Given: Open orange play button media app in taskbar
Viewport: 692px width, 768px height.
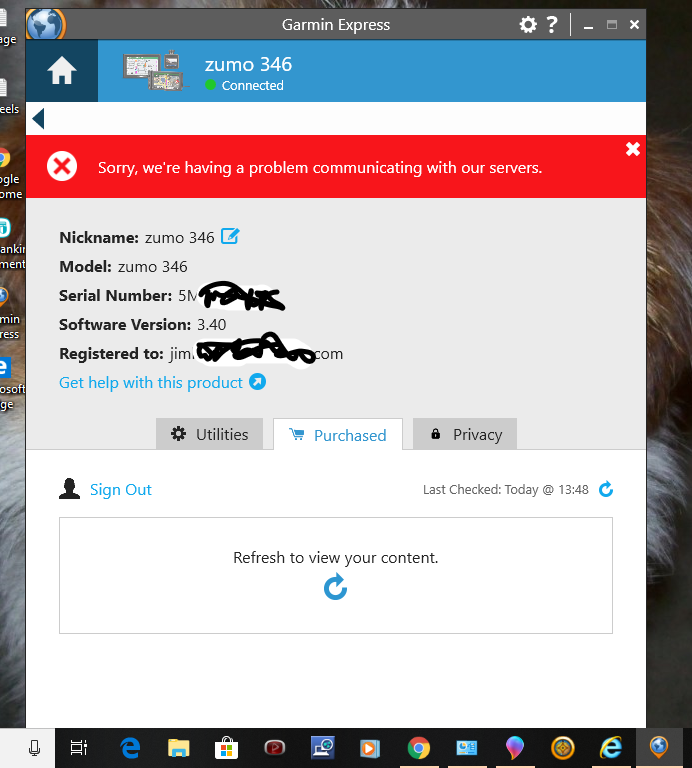Looking at the screenshot, I should pos(370,748).
